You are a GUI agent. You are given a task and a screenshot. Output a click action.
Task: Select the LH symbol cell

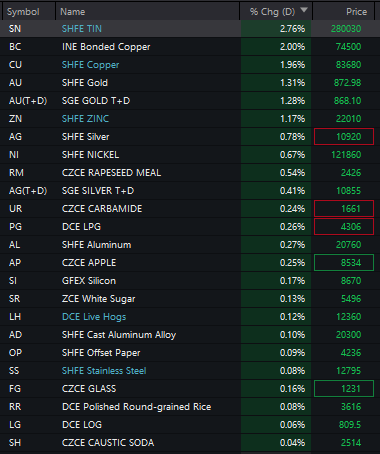coord(15,317)
